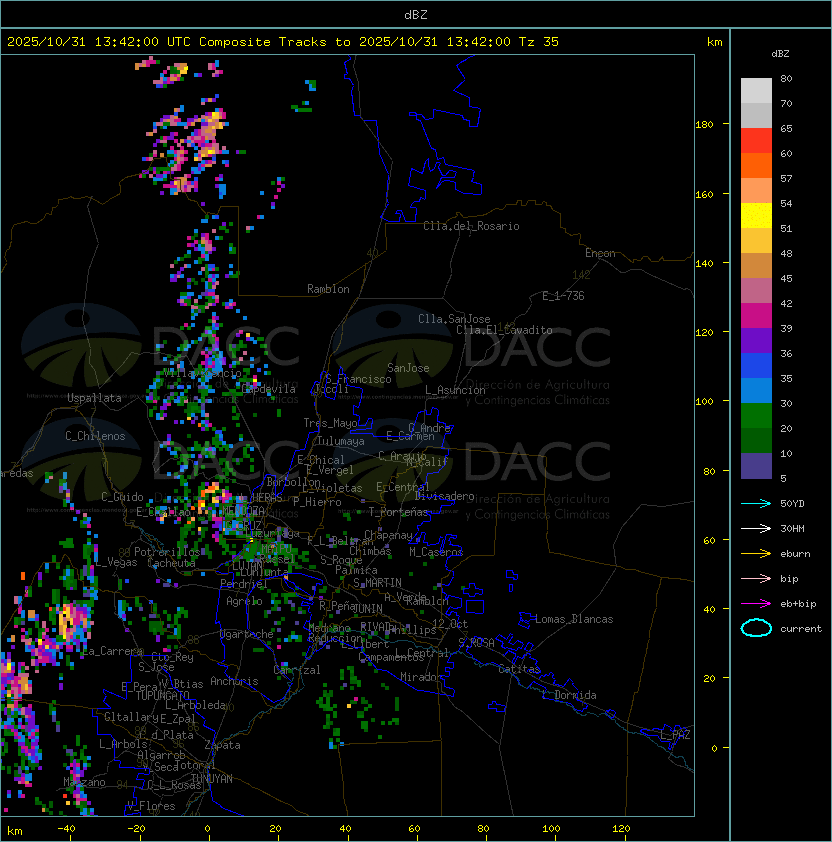Click the pink bip arrow legend icon
Image resolution: width=832 pixels, height=842 pixels.
756,578
